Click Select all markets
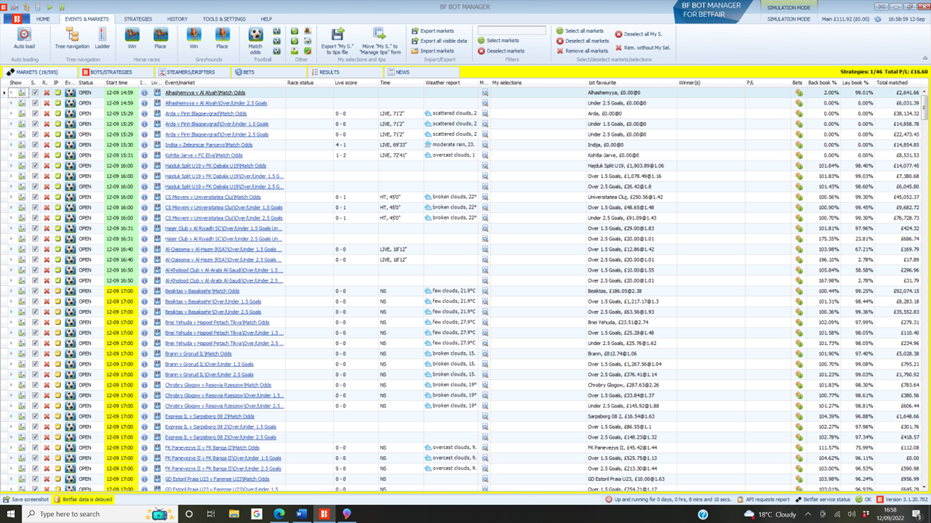The height and width of the screenshot is (523, 931). click(x=580, y=31)
